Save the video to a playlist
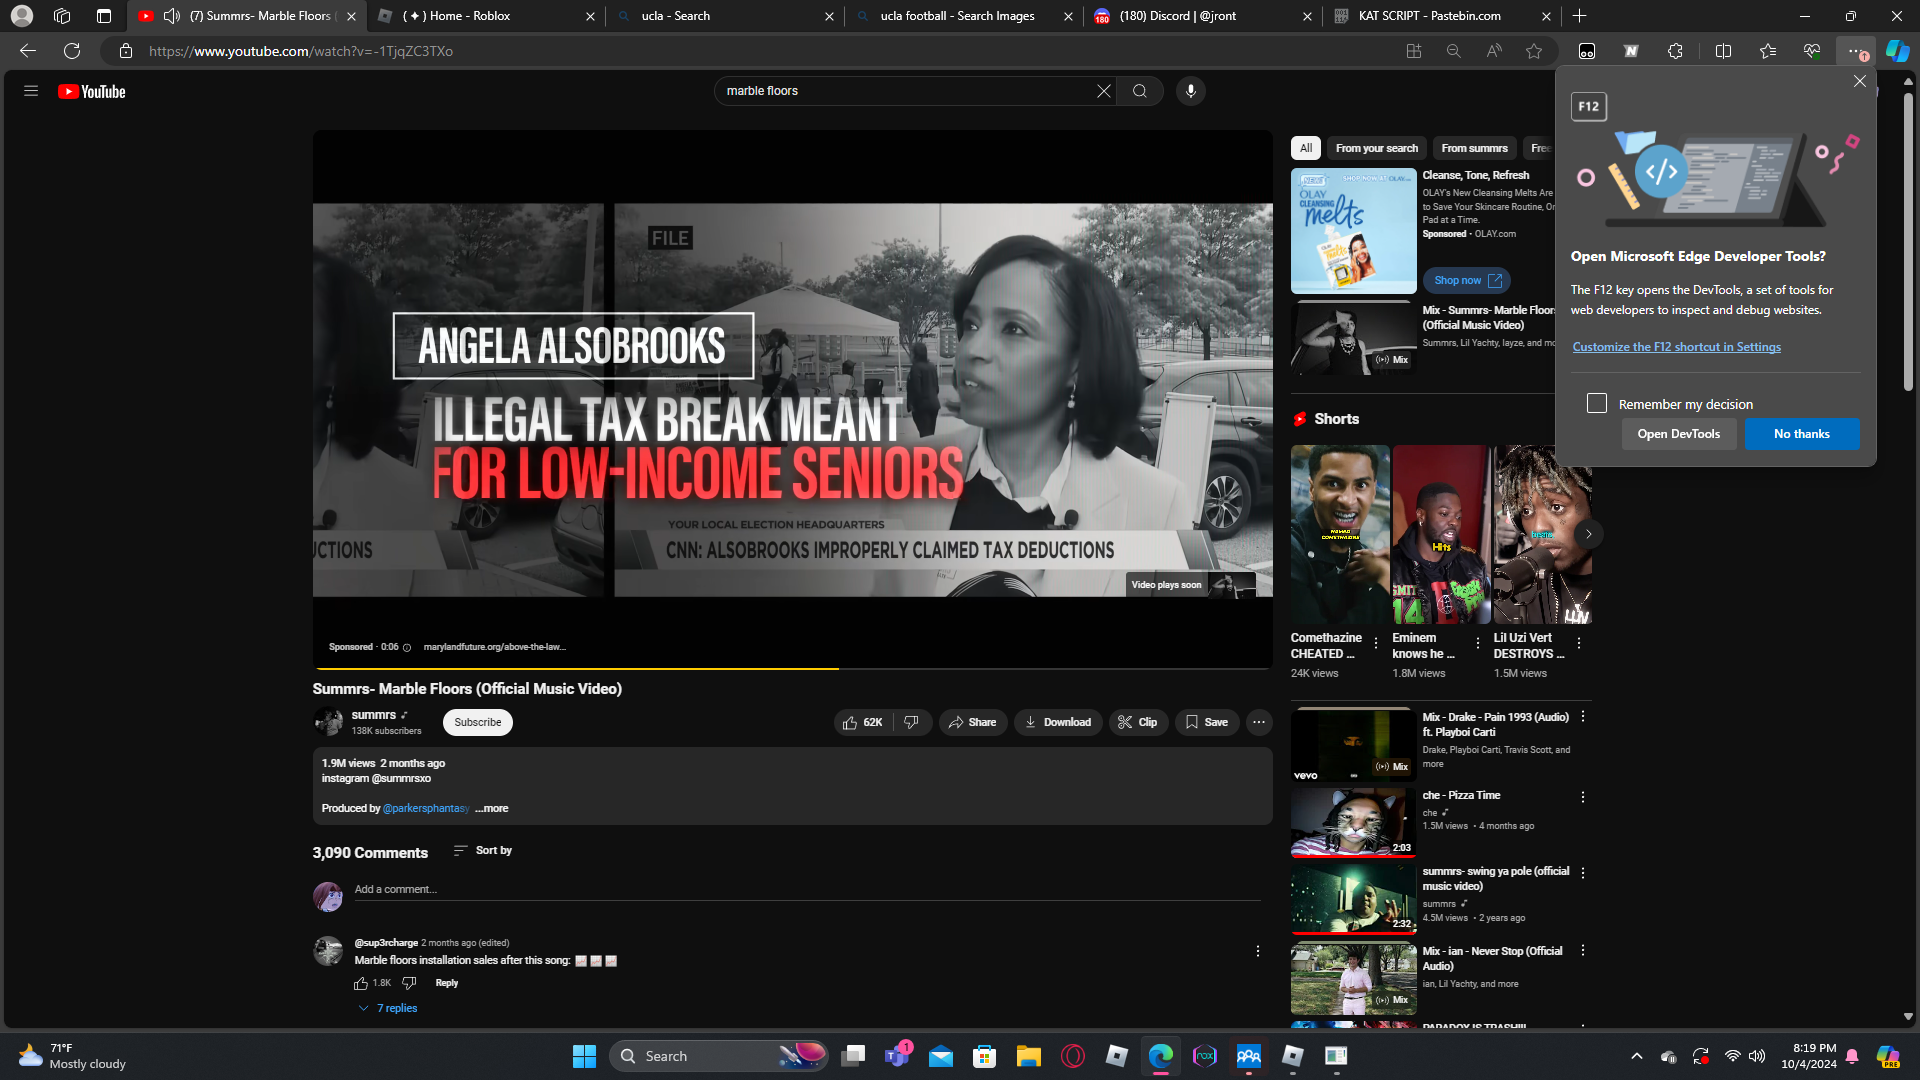Screen dimensions: 1920x1080 pos(1207,722)
